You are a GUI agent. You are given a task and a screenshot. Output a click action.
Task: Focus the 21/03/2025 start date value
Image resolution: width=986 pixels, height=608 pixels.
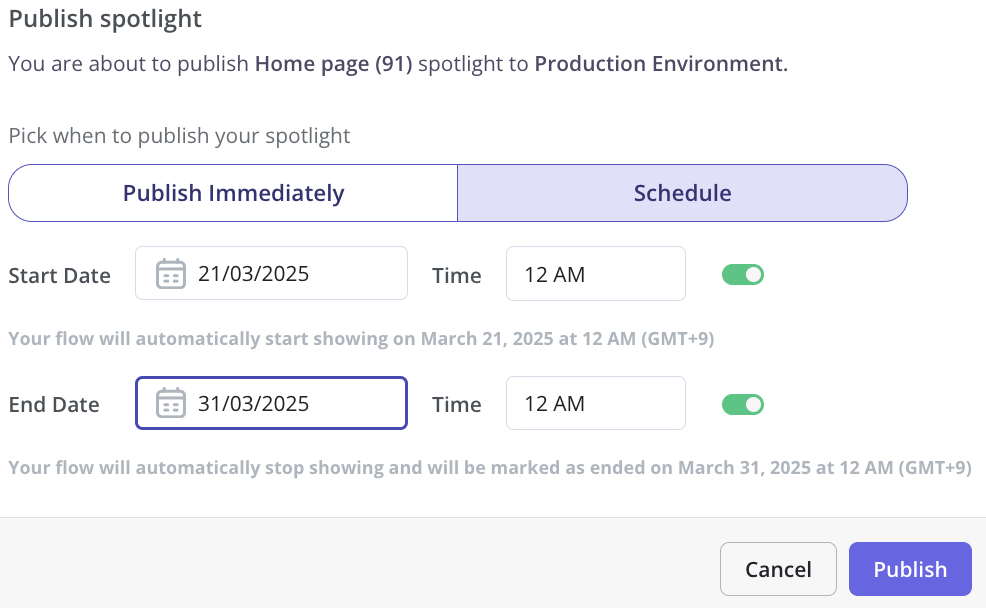[253, 274]
